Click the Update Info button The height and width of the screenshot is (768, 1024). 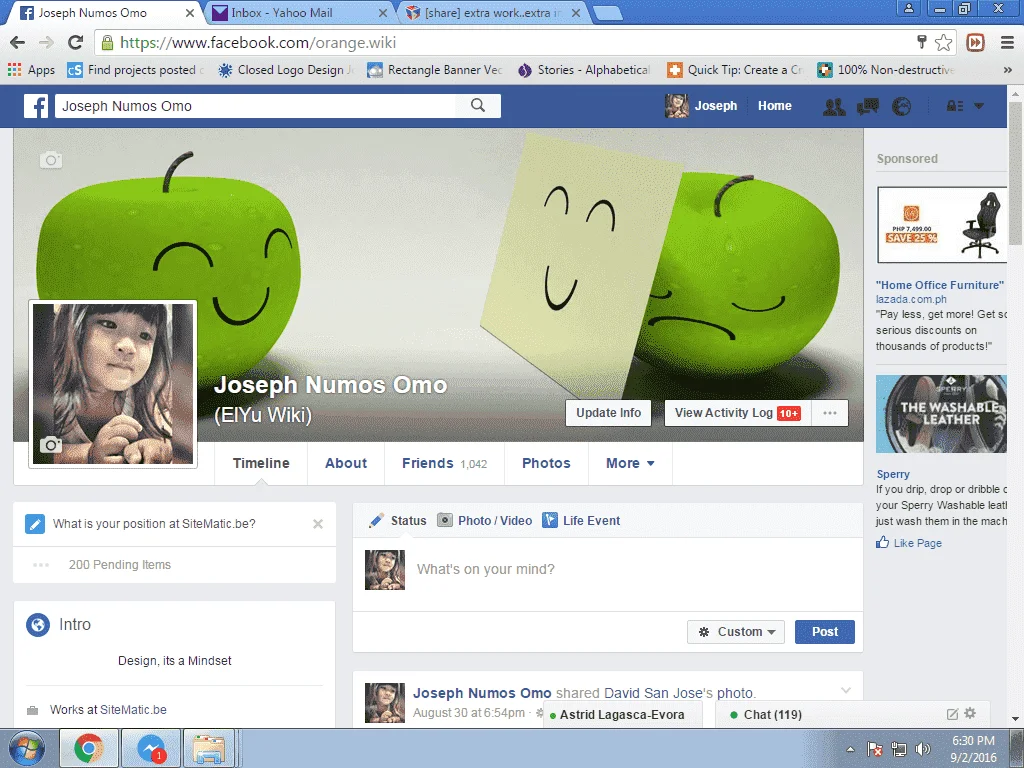pos(609,413)
